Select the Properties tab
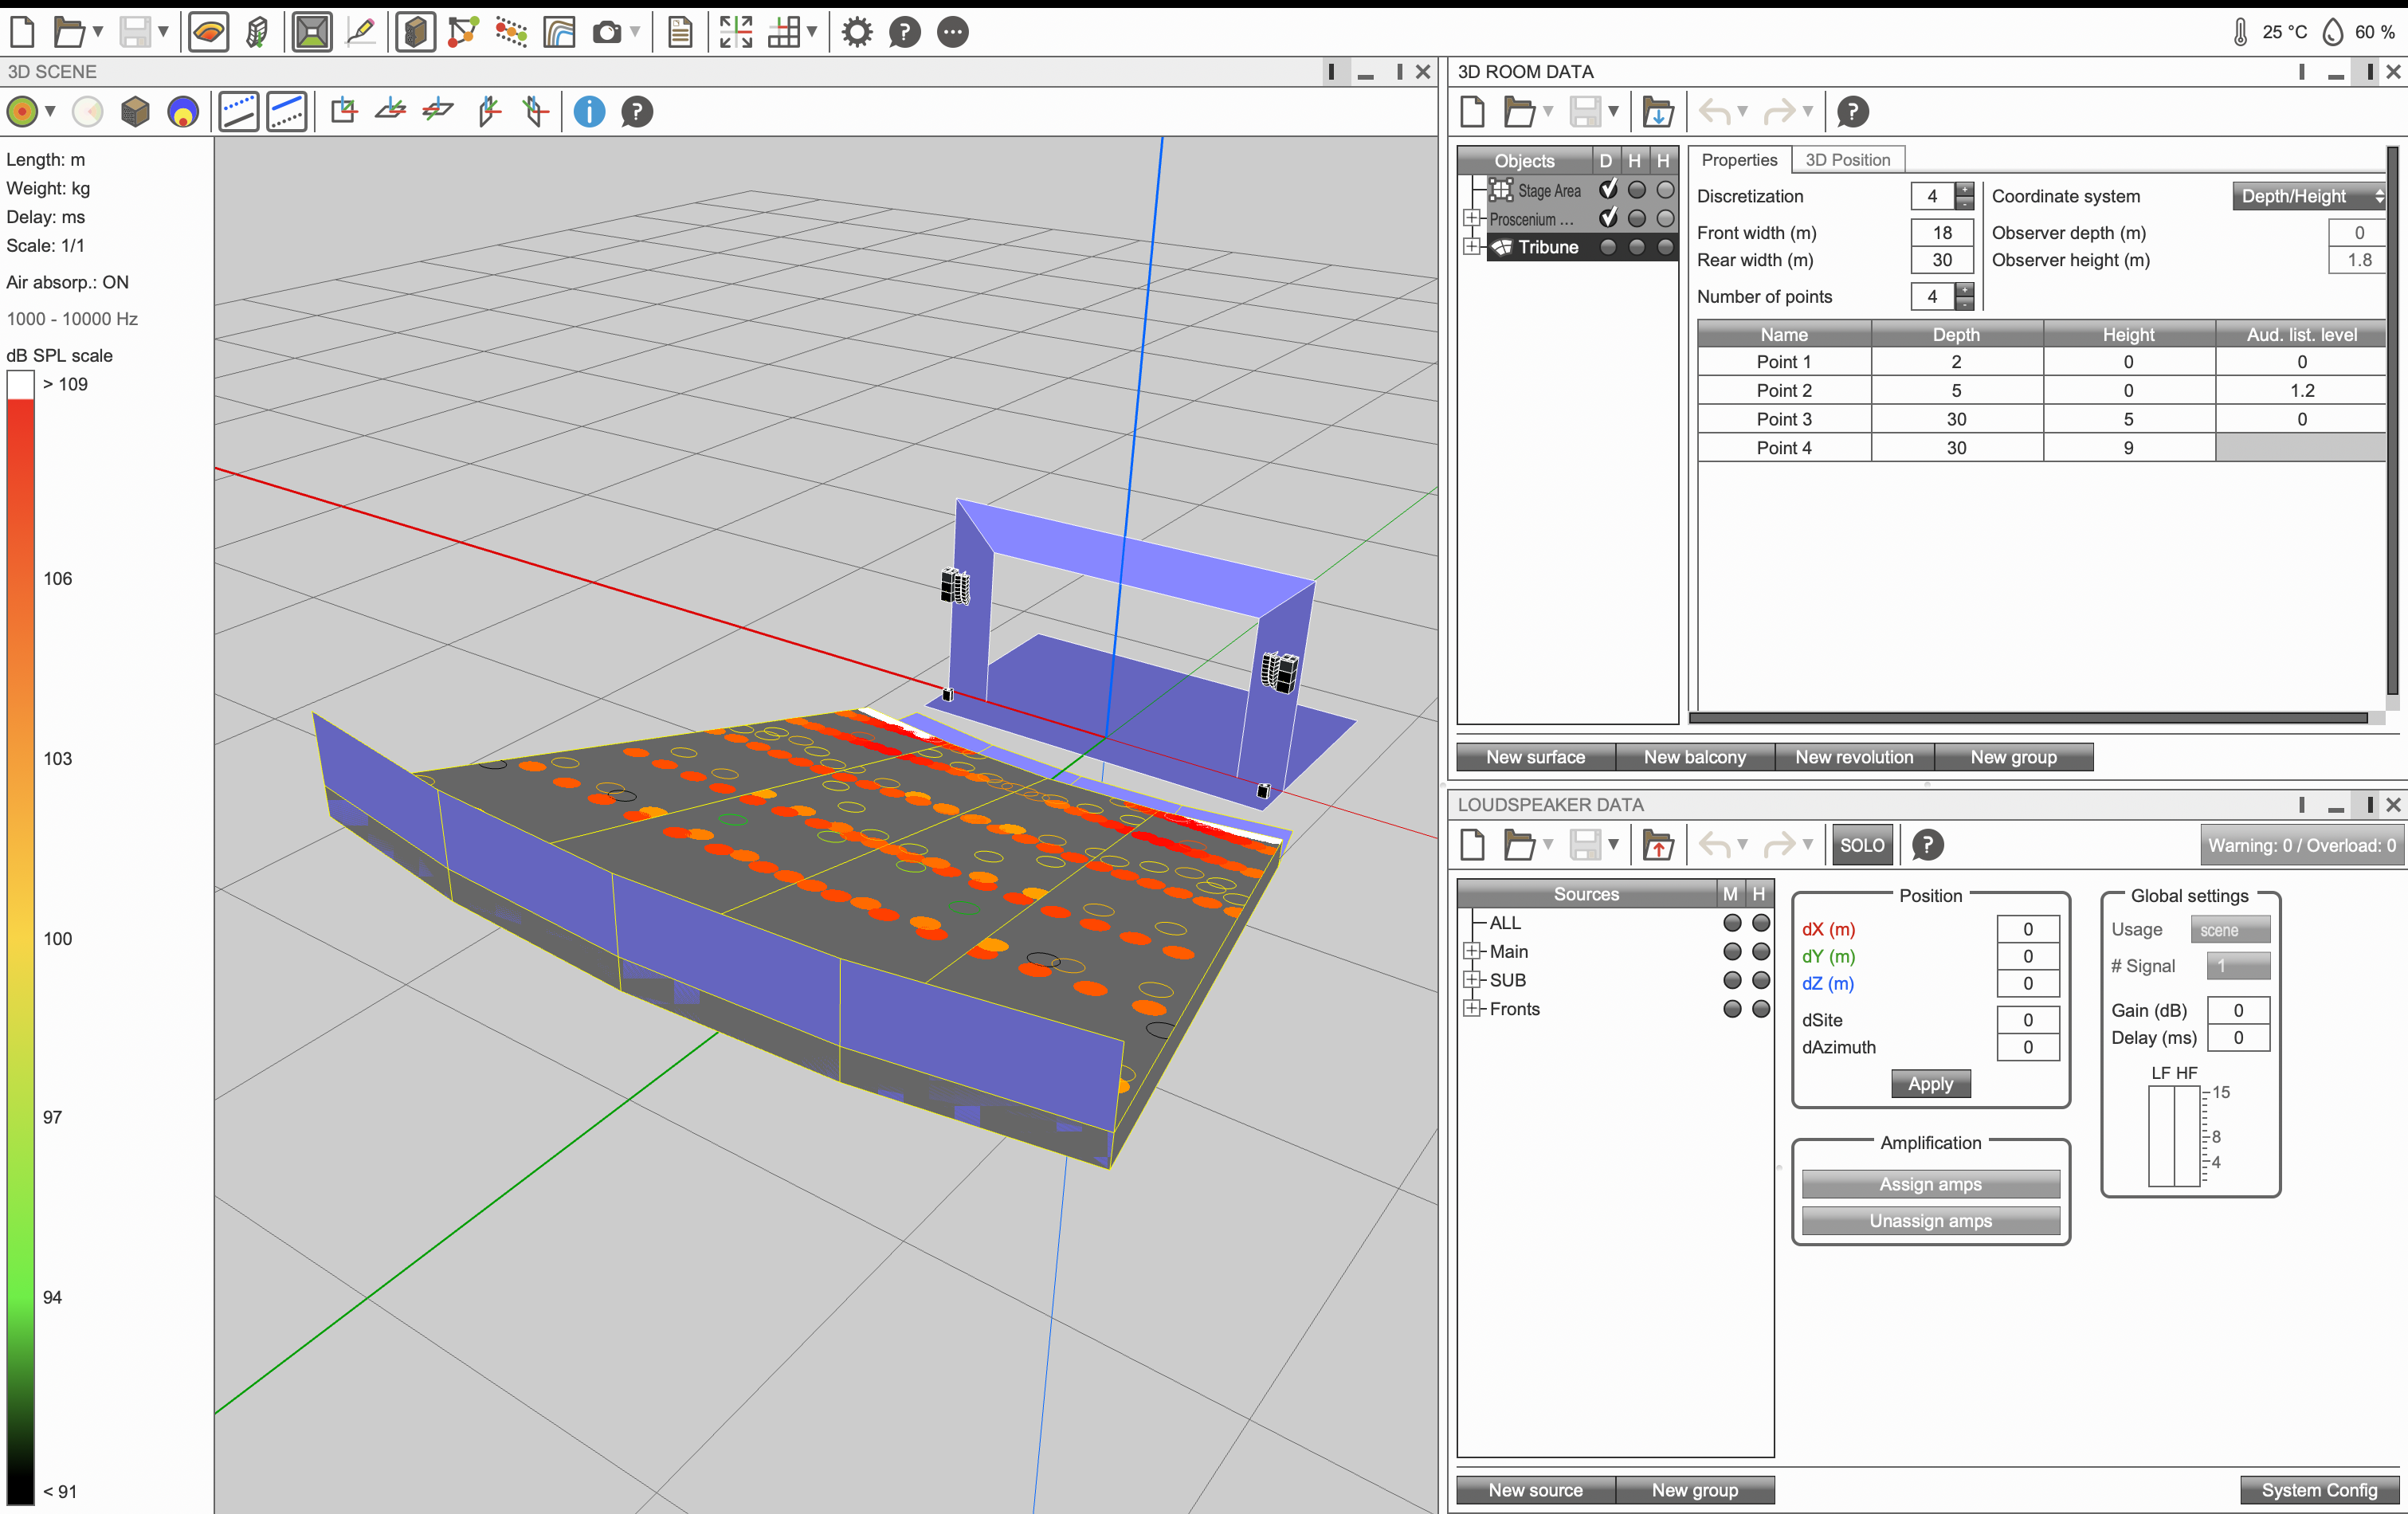This screenshot has width=2408, height=1514. 1739,160
